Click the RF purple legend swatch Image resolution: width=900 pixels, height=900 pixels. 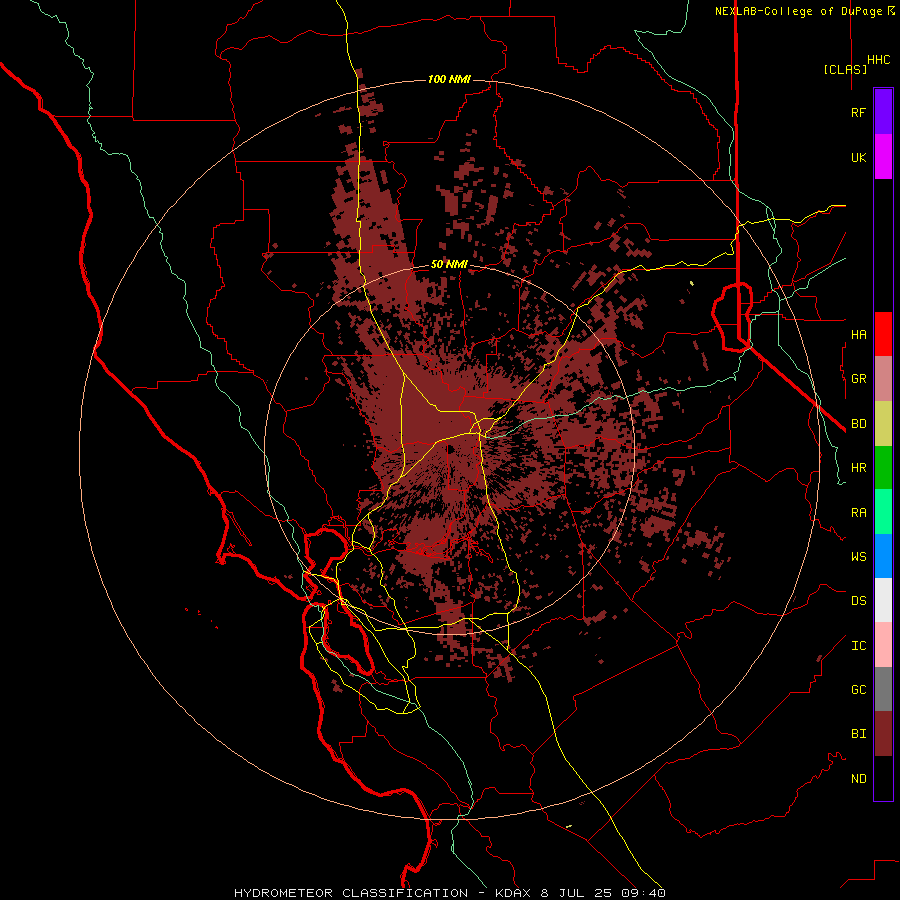click(883, 112)
